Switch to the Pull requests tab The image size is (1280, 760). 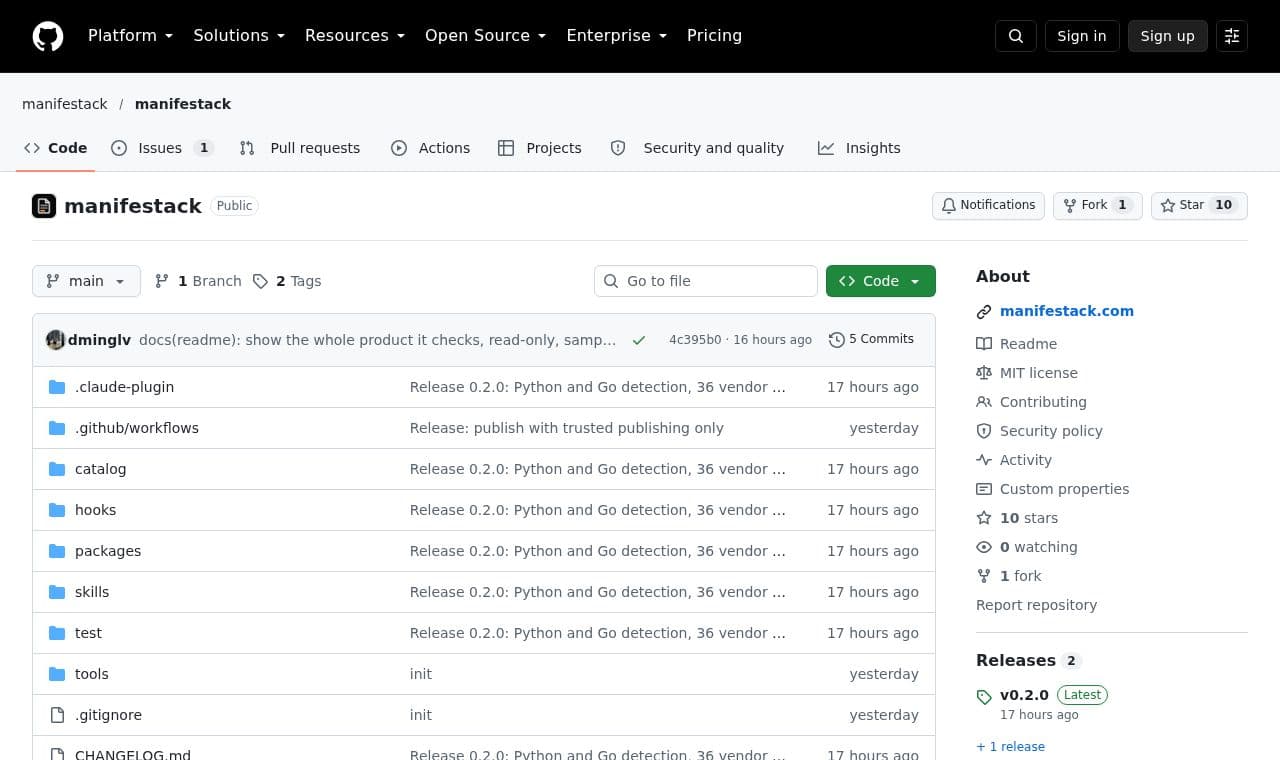click(300, 148)
